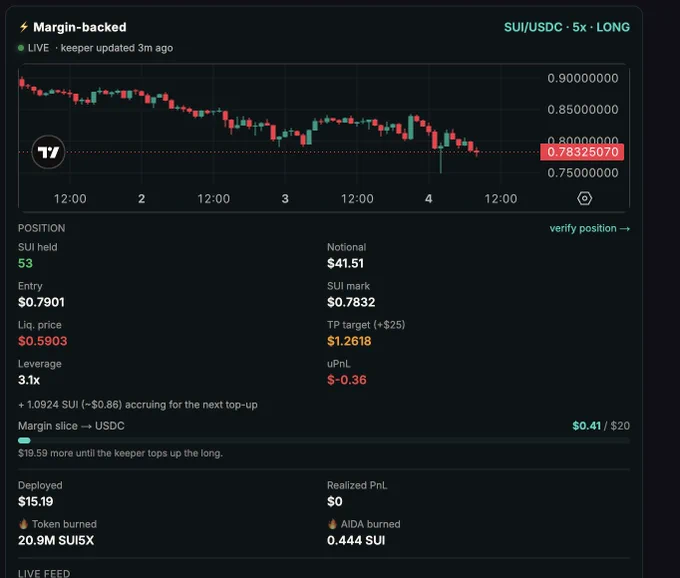
Task: Click the latest candlestick on the chart
Action: pos(477,152)
